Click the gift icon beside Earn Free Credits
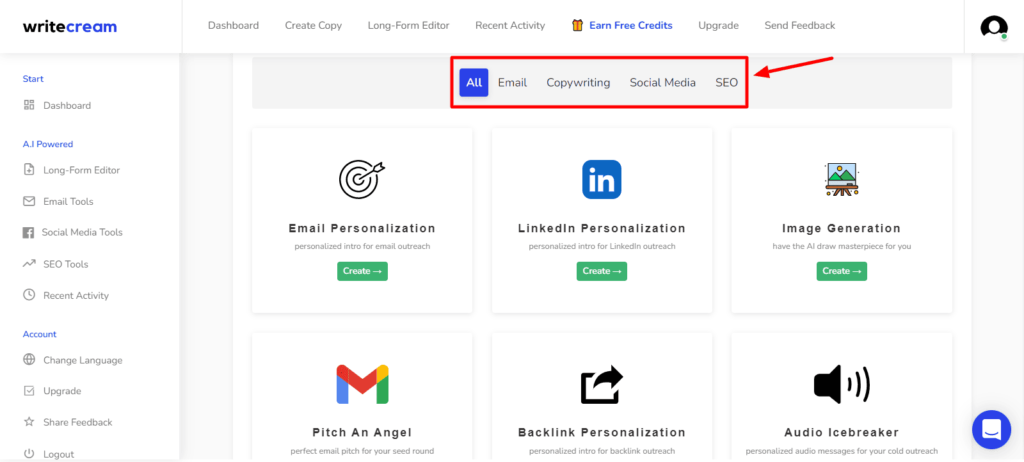Screen dimensions: 1024x462 pyautogui.click(x=577, y=25)
